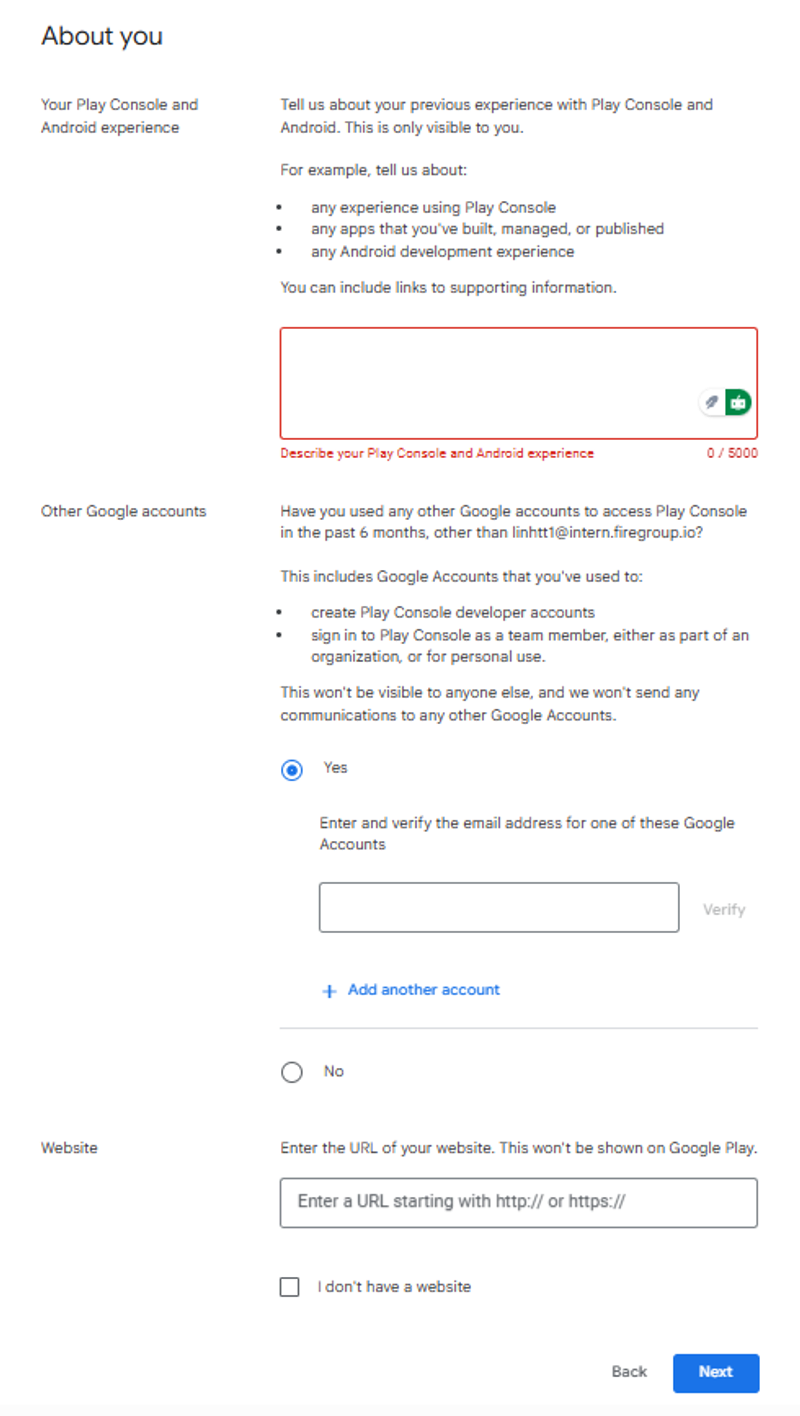The image size is (800, 1416).
Task: Open the "Add another account" link
Action: click(x=423, y=990)
